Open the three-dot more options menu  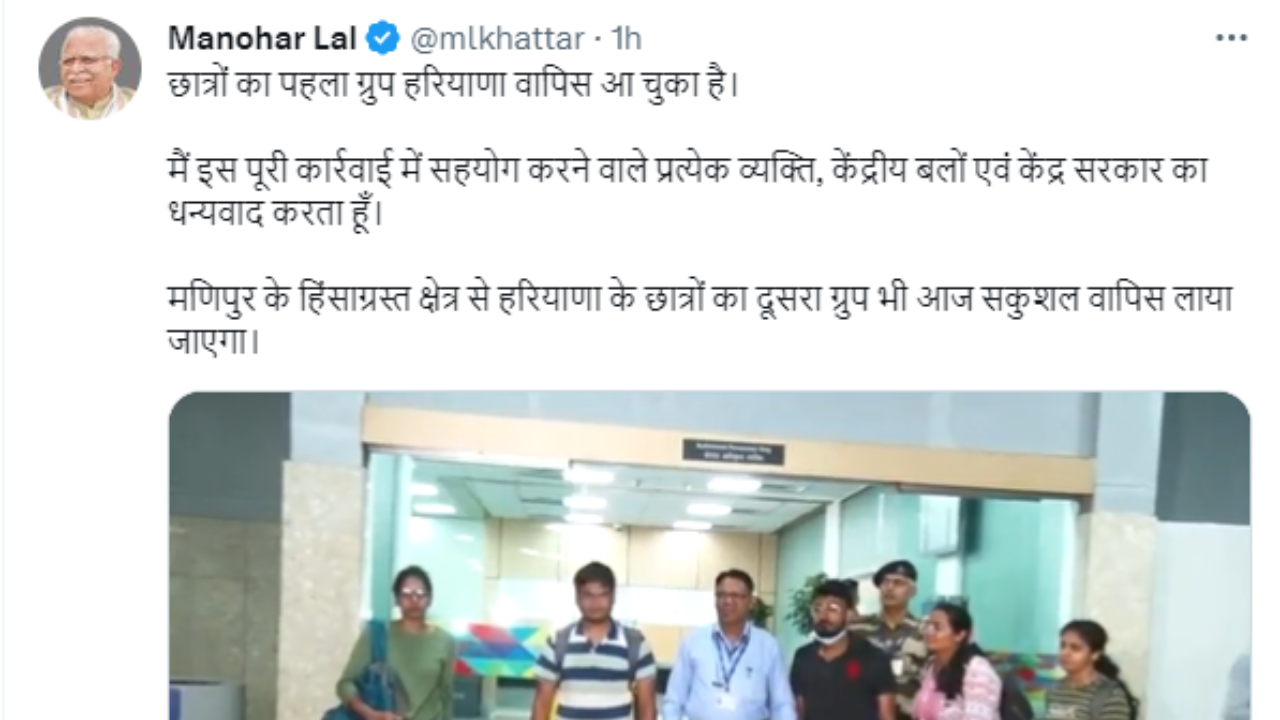pos(1231,38)
